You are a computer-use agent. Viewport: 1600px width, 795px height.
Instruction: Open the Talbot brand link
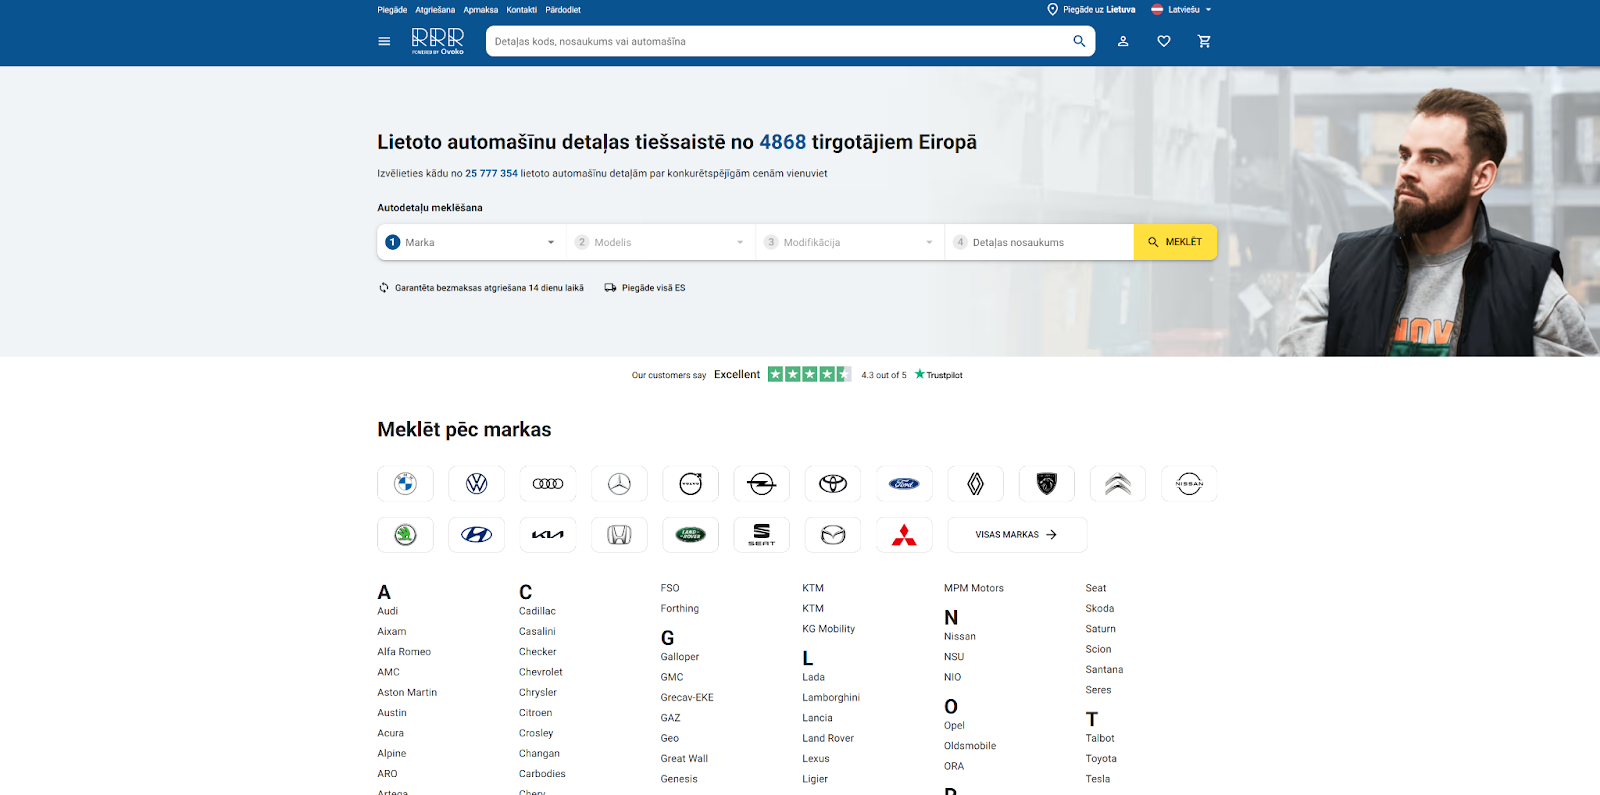pos(1100,739)
